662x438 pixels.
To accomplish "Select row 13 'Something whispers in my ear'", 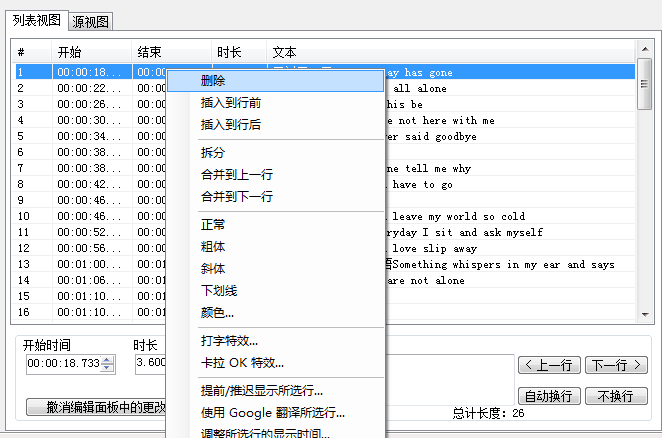I will 324,264.
